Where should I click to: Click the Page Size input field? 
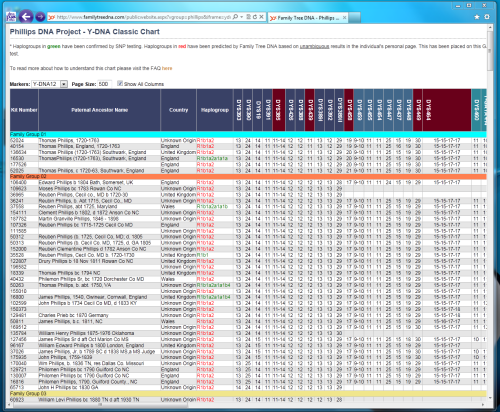click(105, 84)
